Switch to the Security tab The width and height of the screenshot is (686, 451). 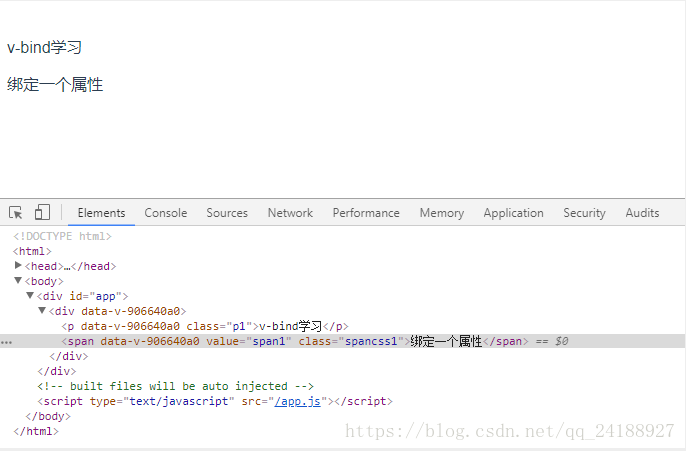click(x=584, y=213)
